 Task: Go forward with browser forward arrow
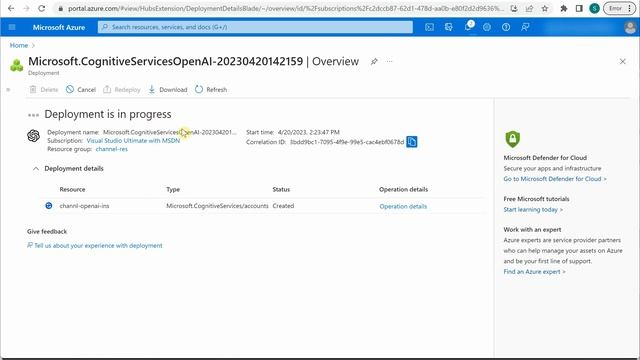click(x=26, y=8)
